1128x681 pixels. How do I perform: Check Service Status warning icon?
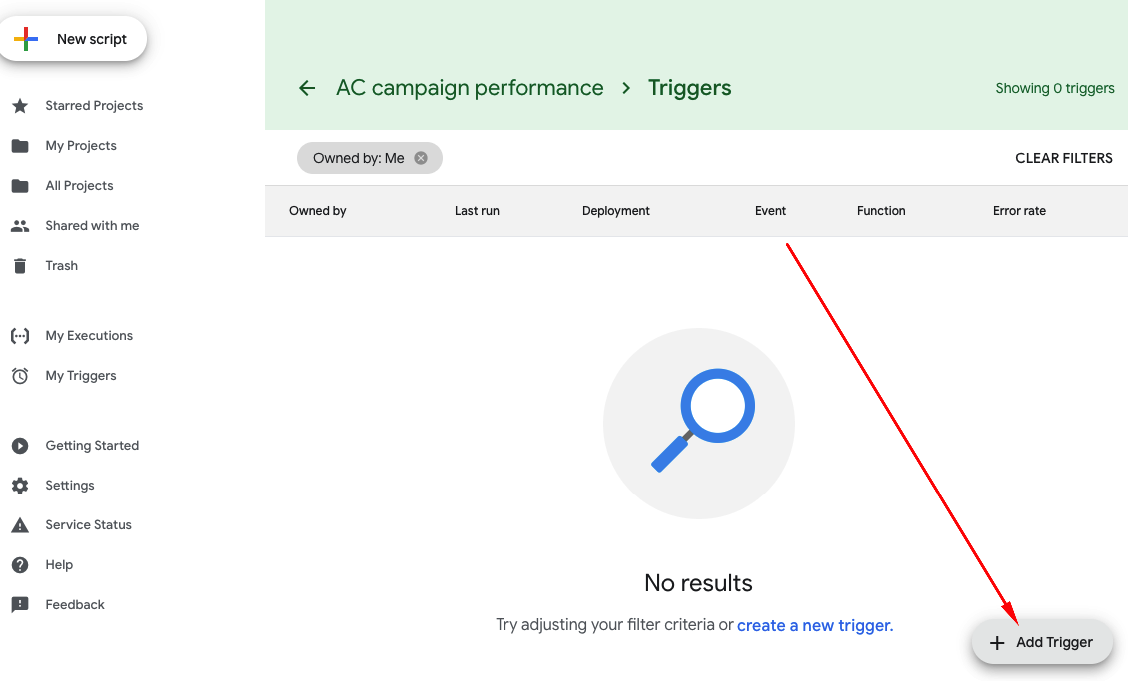coord(20,525)
